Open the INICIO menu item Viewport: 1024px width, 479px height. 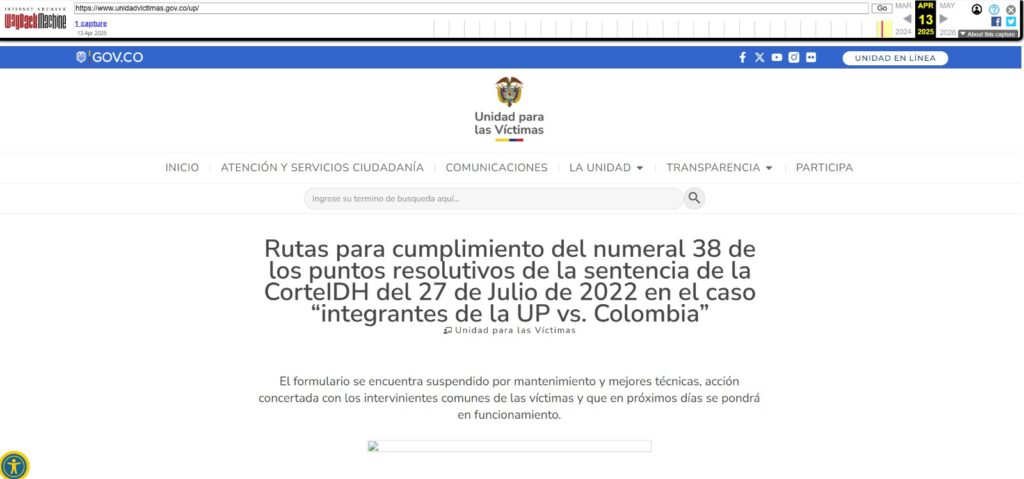182,167
